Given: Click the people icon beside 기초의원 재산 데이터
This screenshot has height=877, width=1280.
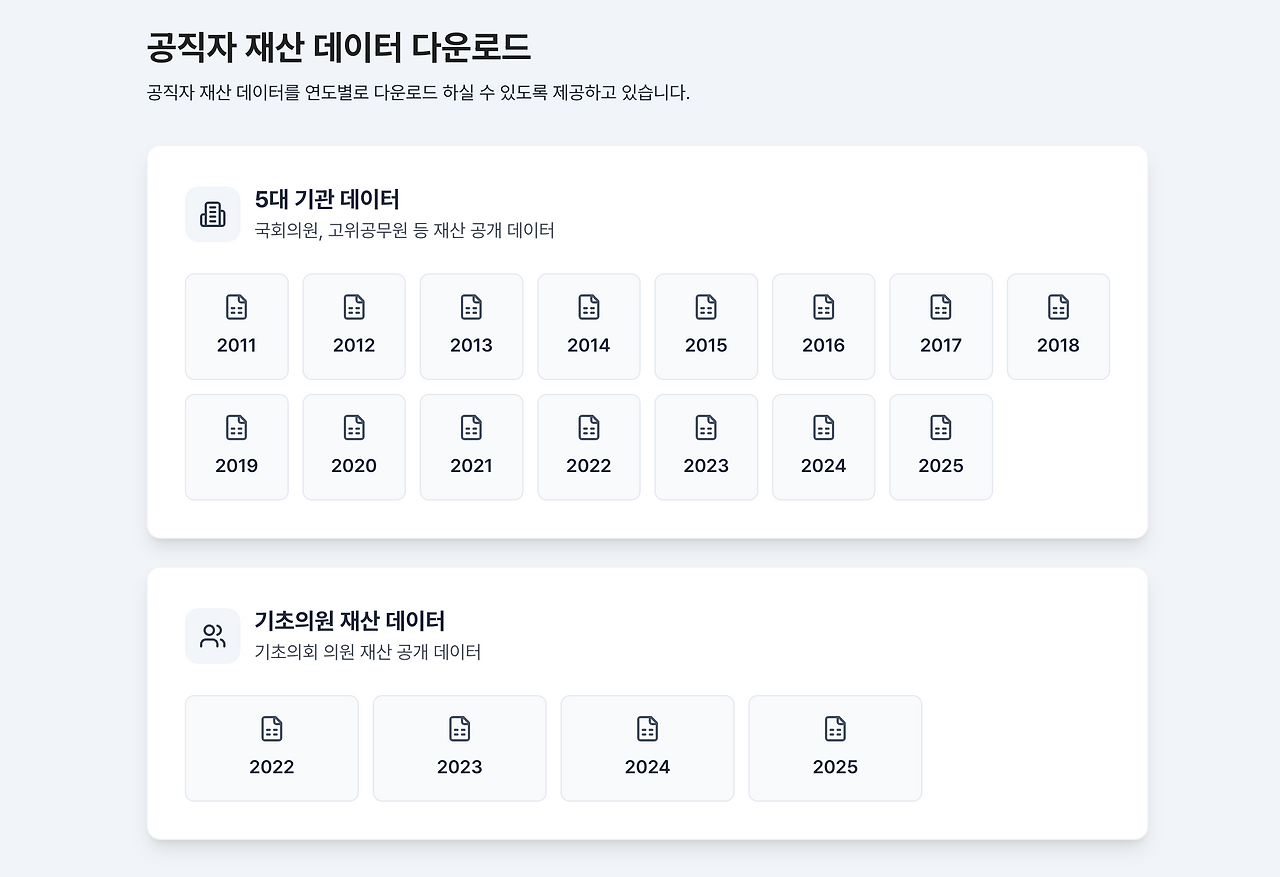Looking at the screenshot, I should pos(212,635).
